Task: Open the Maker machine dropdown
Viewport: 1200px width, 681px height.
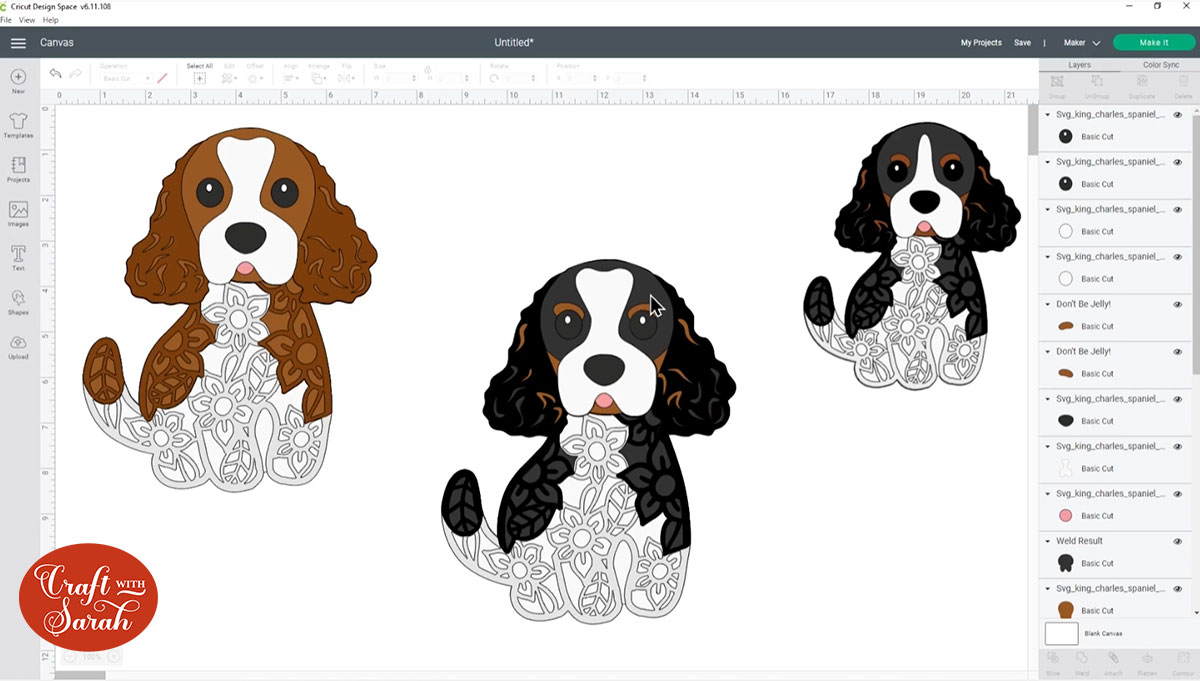Action: pos(1081,43)
